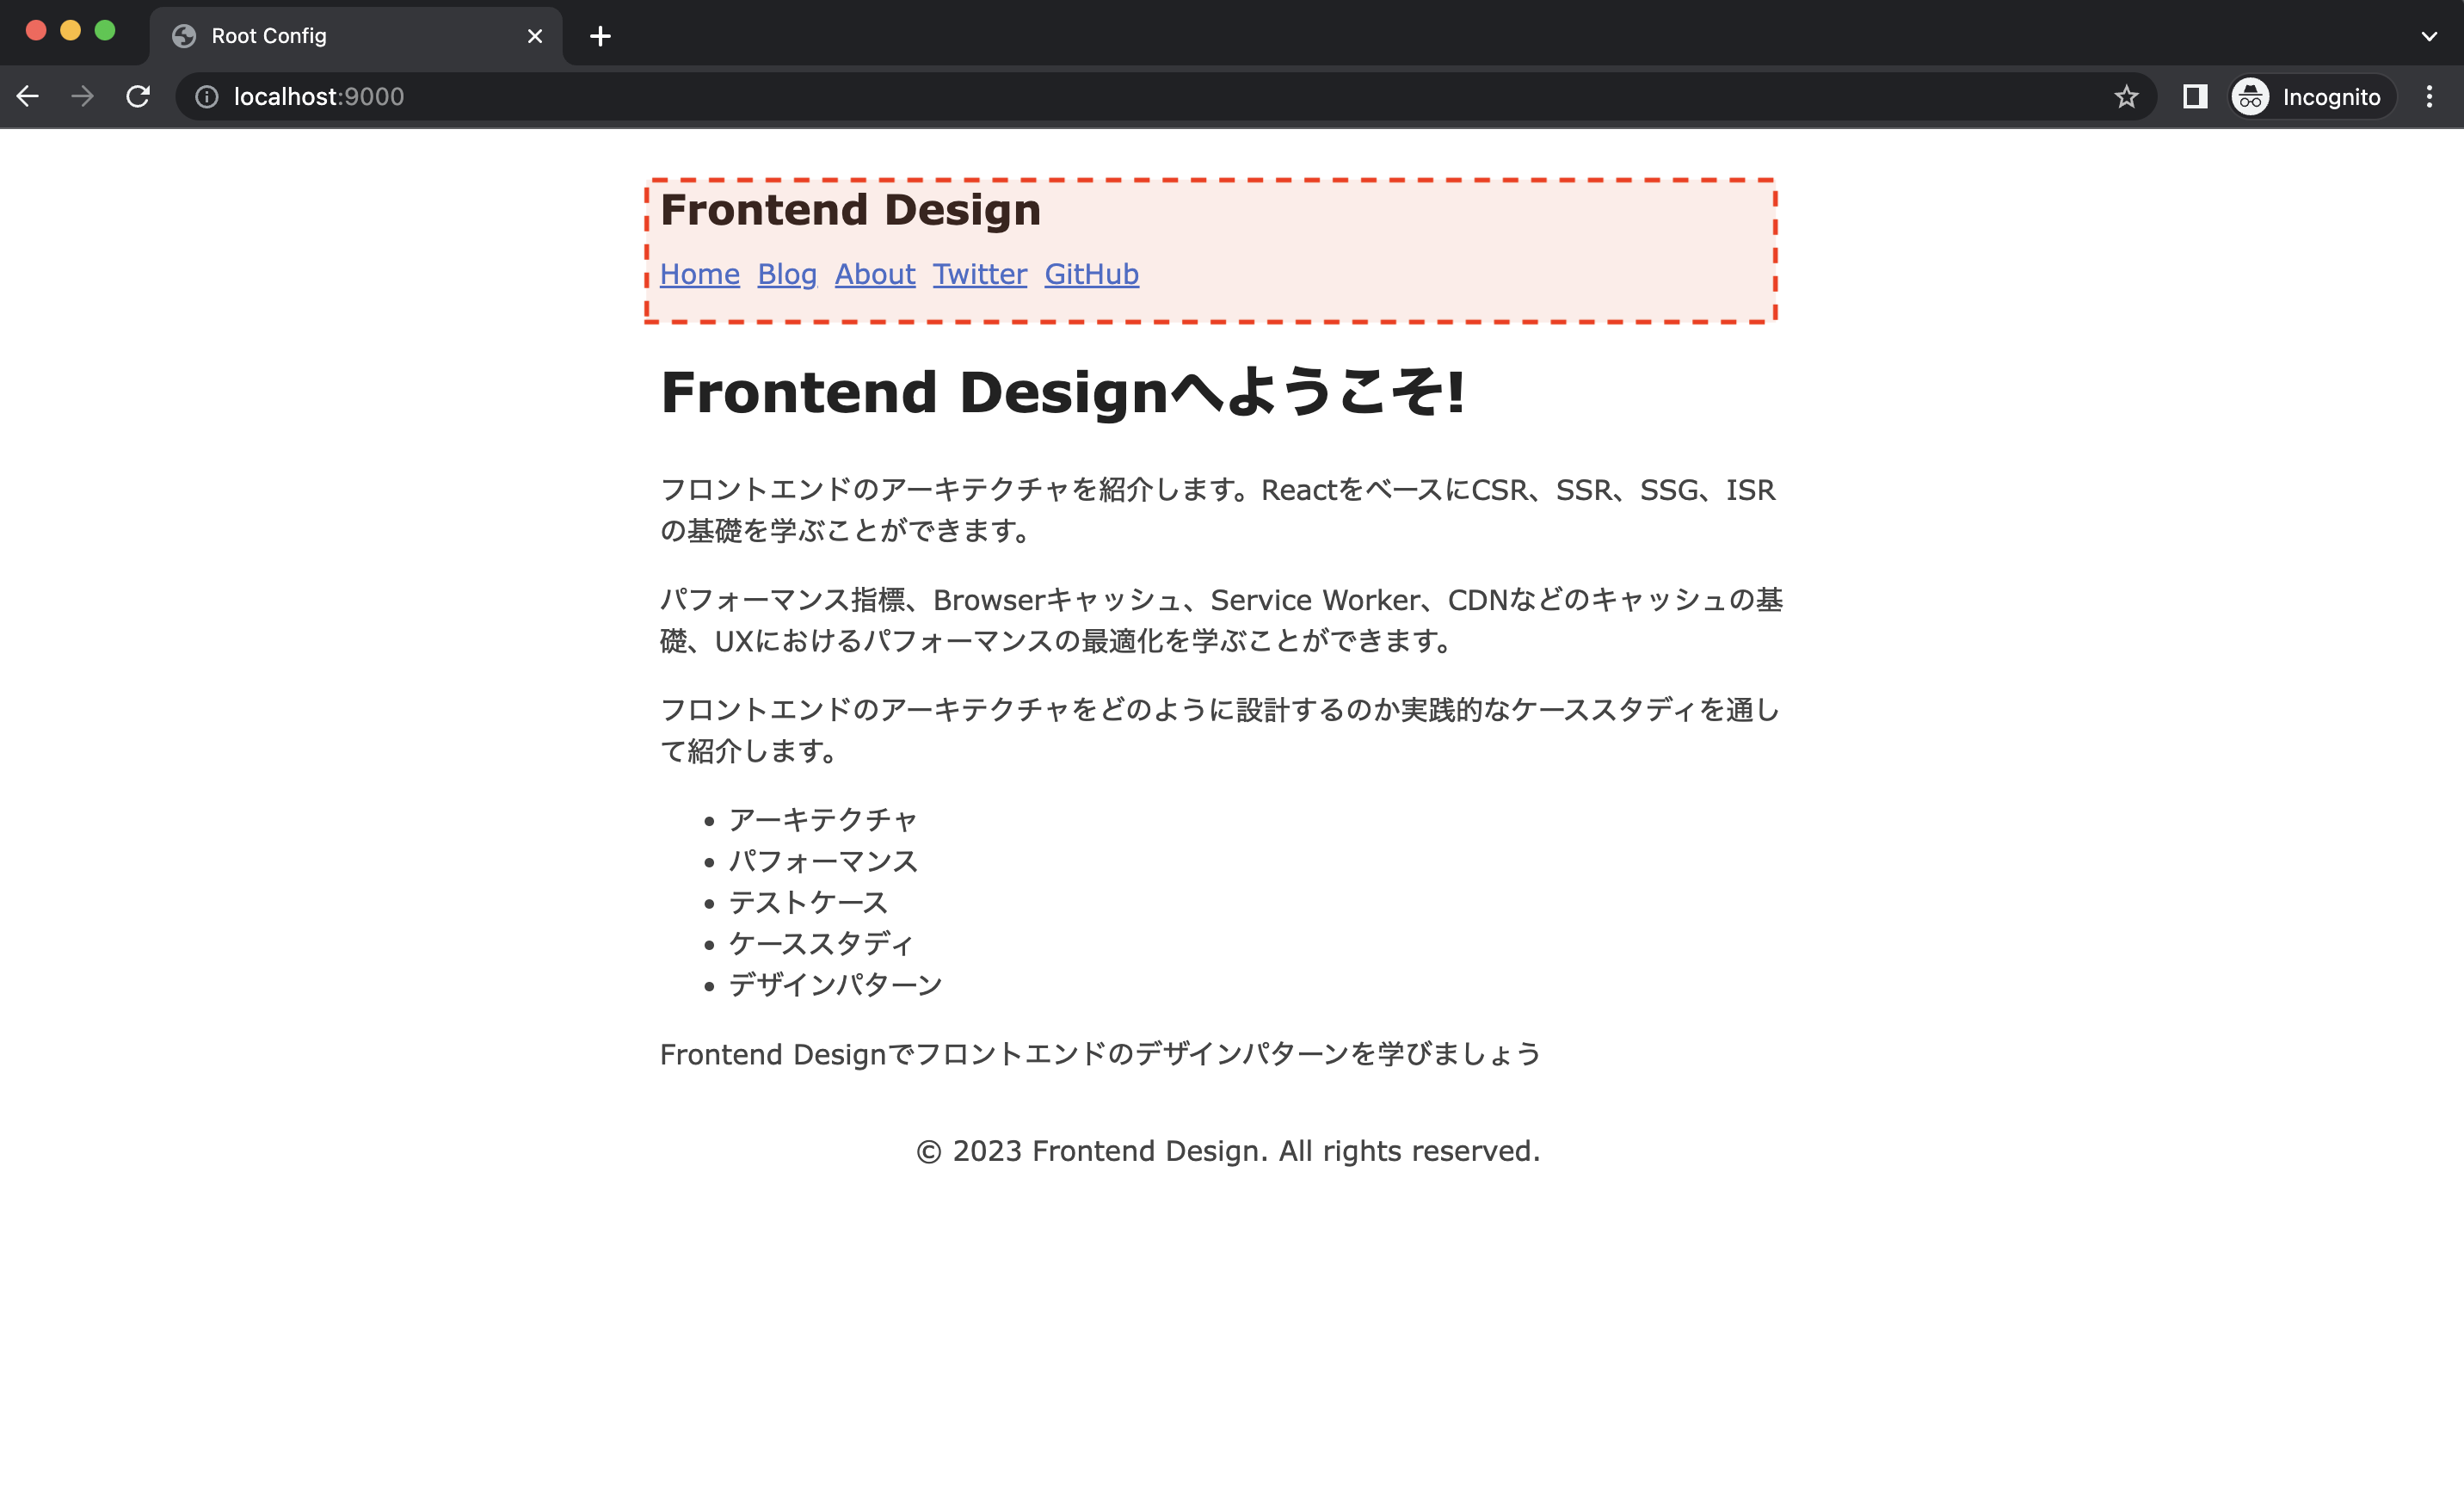Open the Twitter navigation link

(x=980, y=274)
